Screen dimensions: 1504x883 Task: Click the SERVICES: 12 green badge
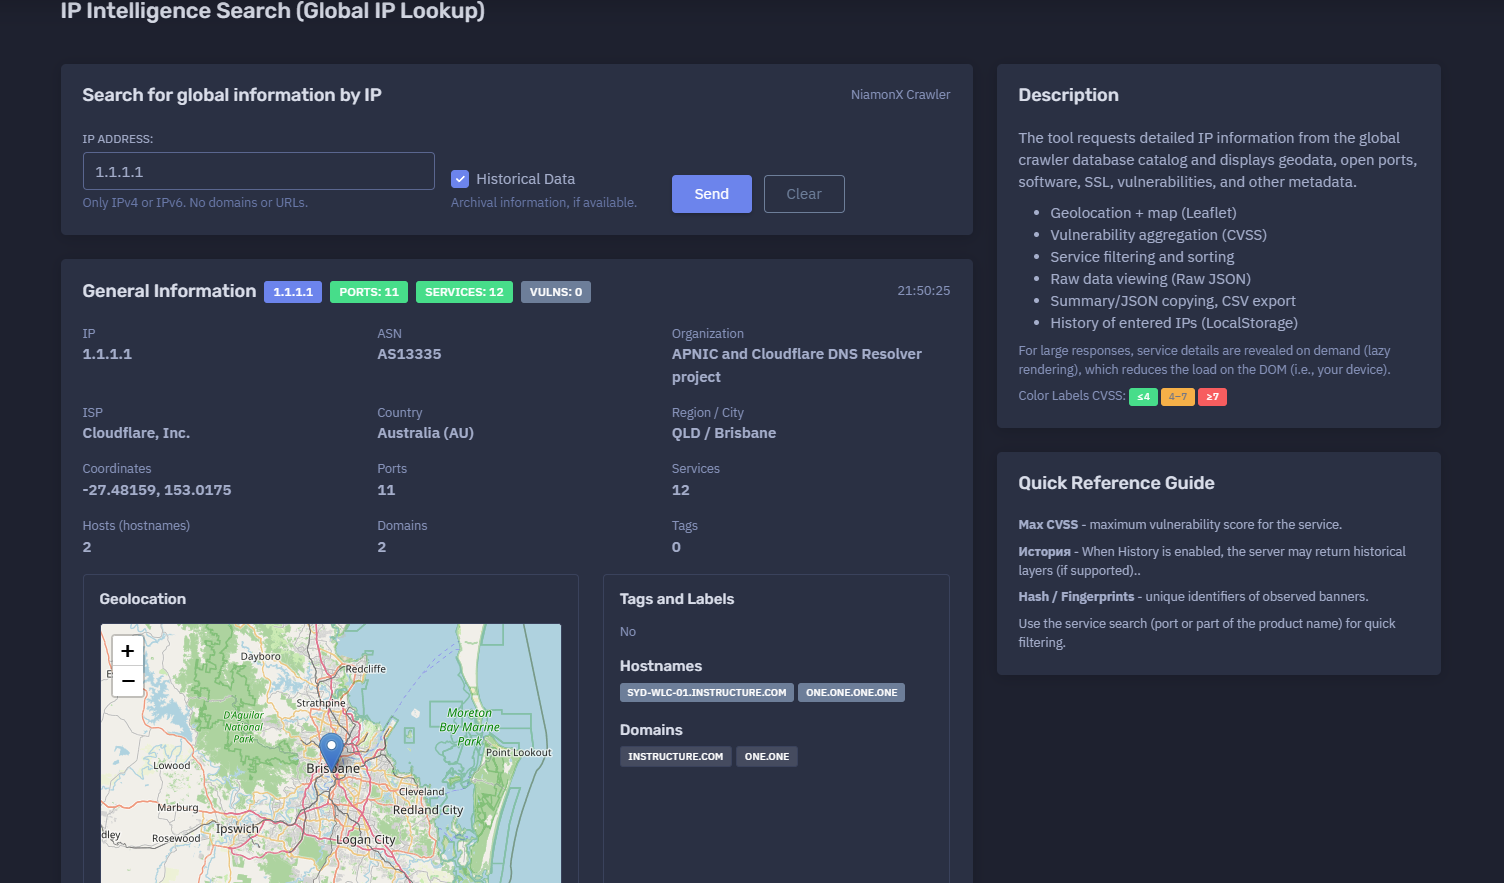click(464, 292)
